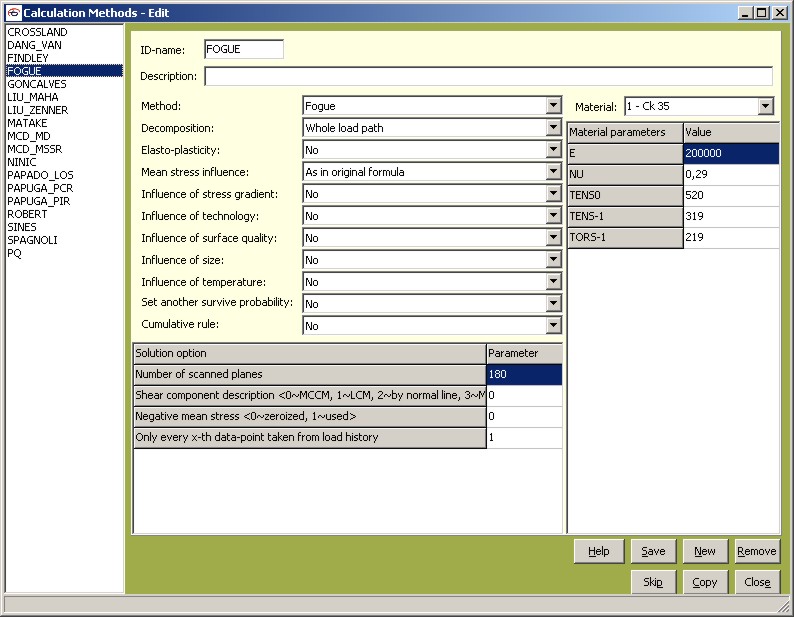Image resolution: width=794 pixels, height=617 pixels.
Task: Select SINES in the methods list
Action: [x=64, y=227]
